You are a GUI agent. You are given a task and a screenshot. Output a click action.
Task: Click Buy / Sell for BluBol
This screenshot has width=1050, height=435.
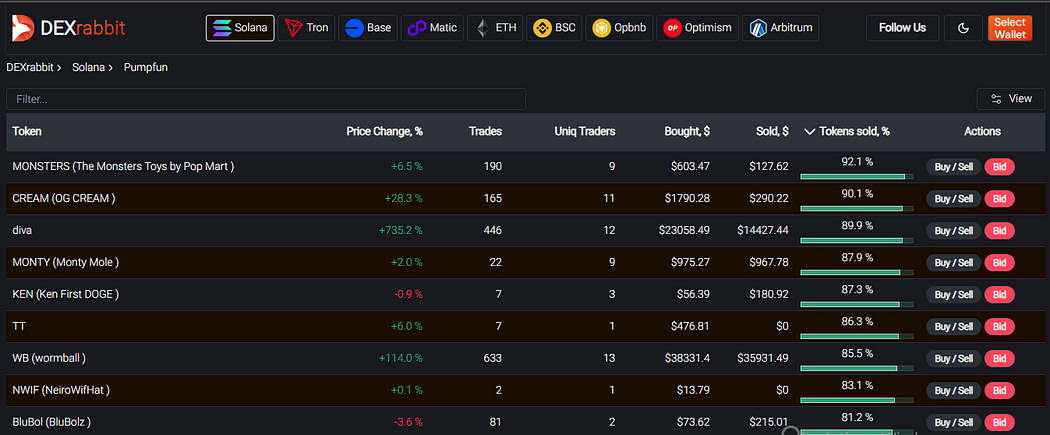pos(954,423)
